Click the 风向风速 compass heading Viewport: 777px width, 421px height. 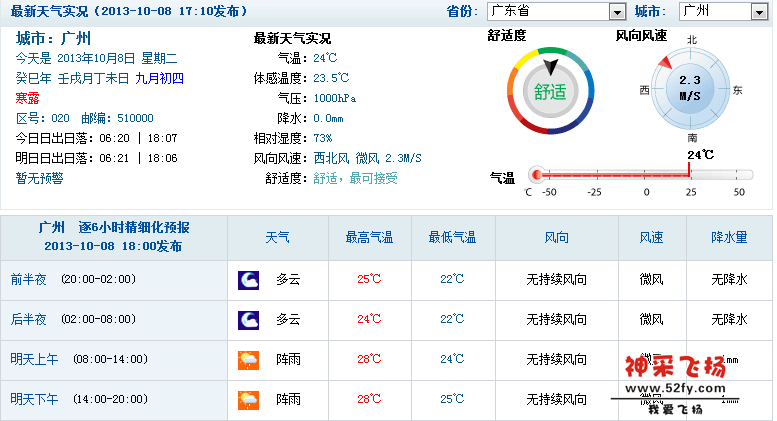641,36
